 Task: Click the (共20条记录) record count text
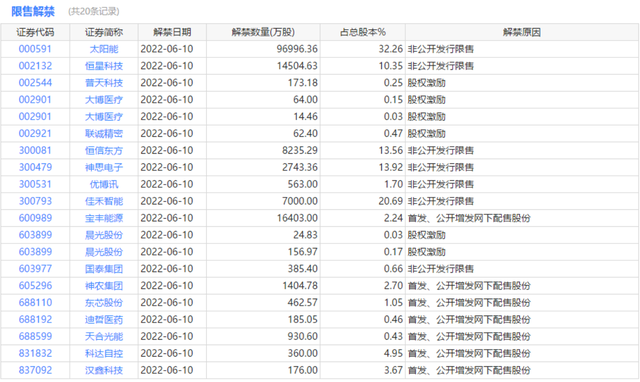(93, 12)
